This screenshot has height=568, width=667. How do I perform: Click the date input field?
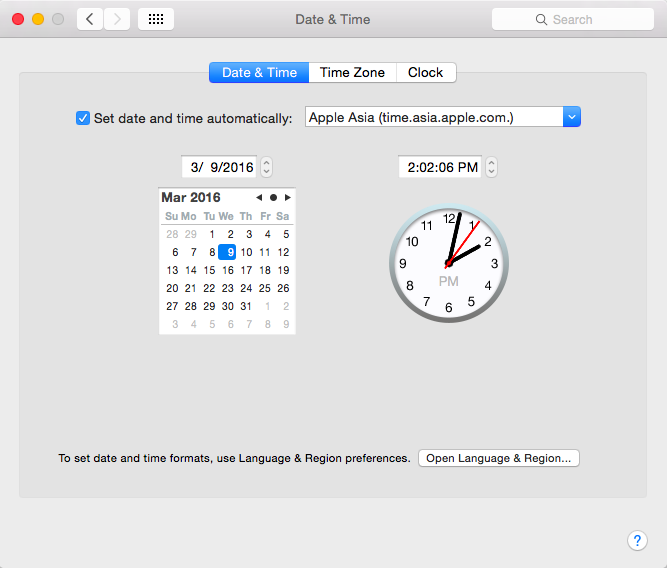220,167
